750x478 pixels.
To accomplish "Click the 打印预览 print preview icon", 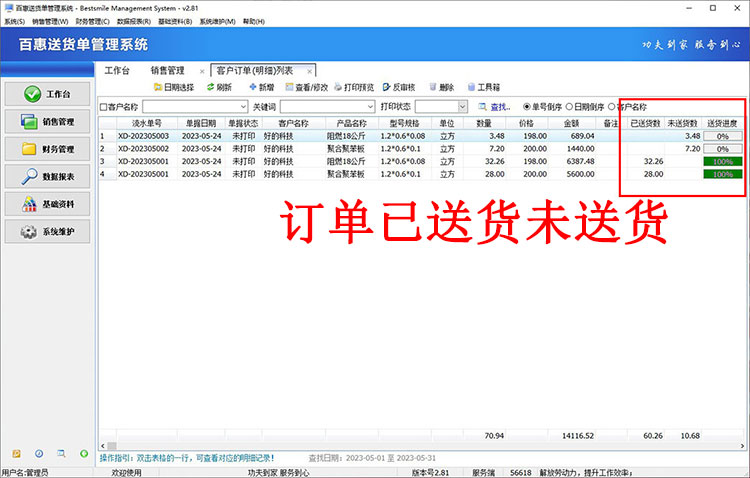I will [x=340, y=87].
